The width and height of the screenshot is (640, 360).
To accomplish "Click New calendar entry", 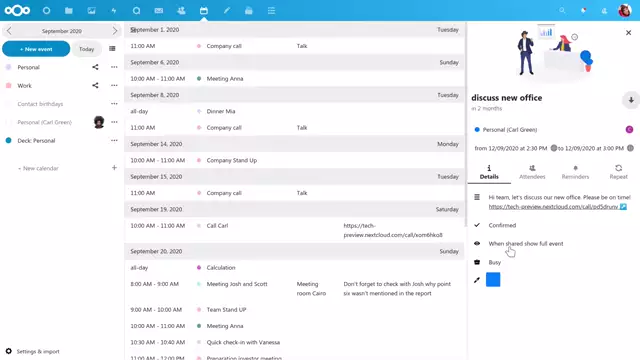I will click(x=38, y=168).
